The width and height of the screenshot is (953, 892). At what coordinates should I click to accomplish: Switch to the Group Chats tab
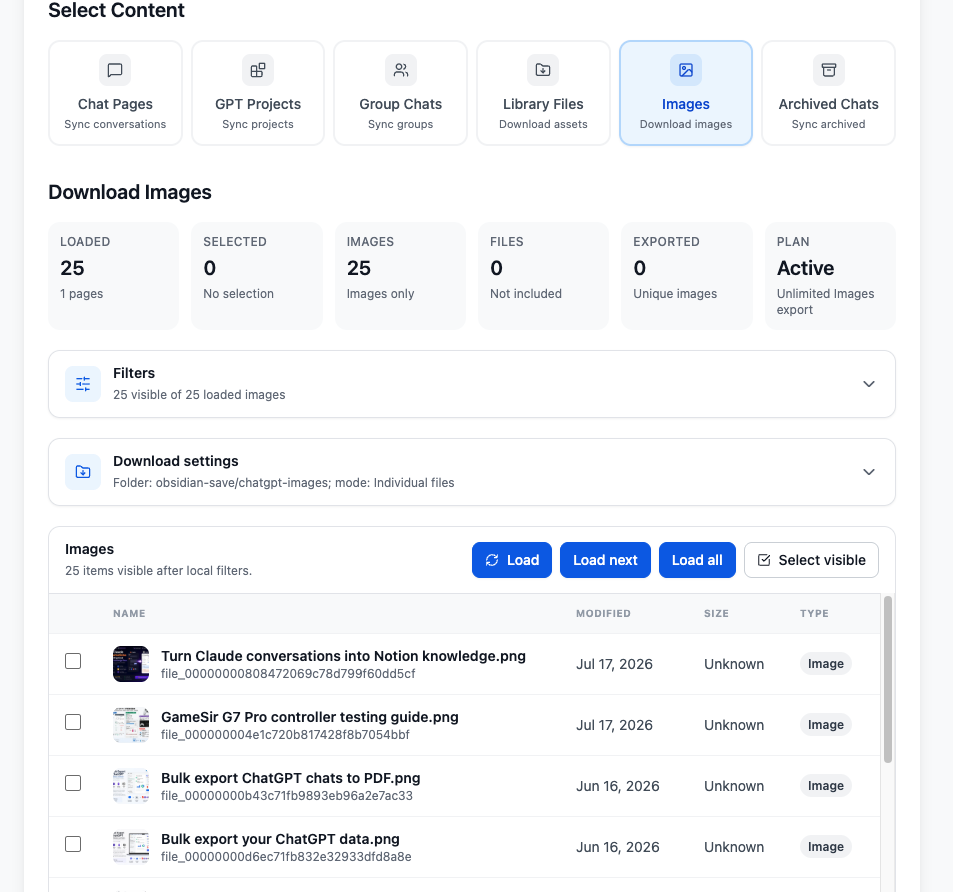(x=401, y=93)
